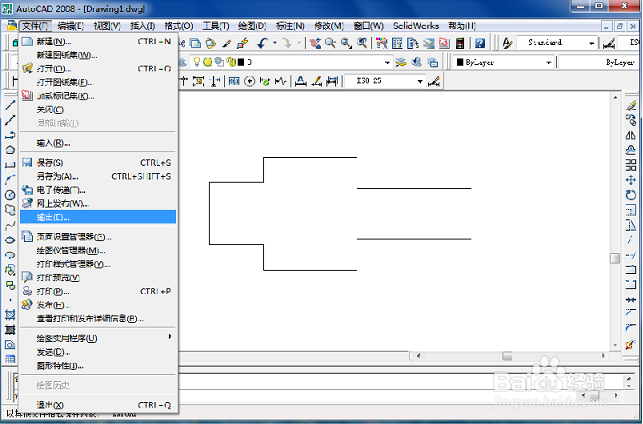Select the Table tool in draw toolbar

click(10, 359)
